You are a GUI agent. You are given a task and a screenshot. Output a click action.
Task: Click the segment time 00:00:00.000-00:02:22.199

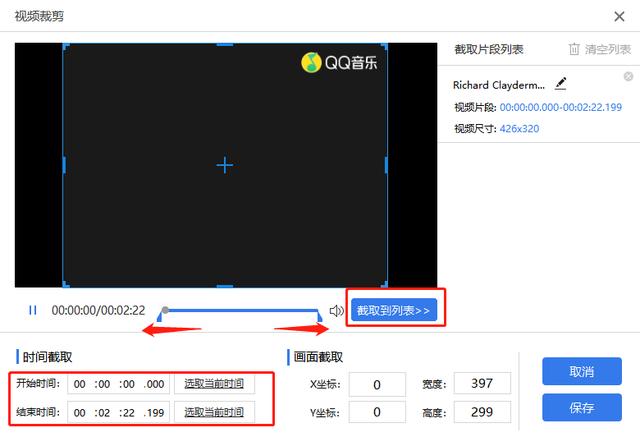[x=561, y=107]
